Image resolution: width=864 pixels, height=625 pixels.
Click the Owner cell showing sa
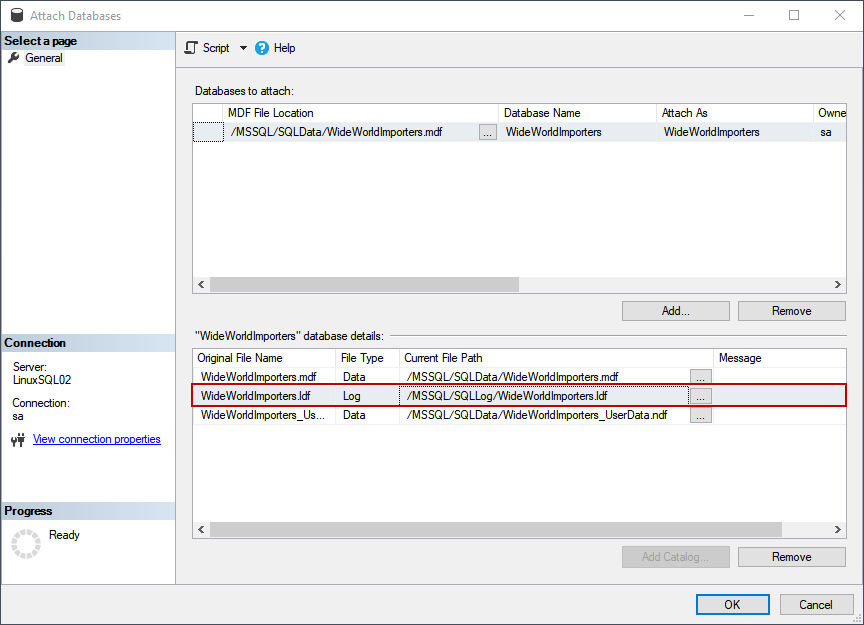click(830, 132)
